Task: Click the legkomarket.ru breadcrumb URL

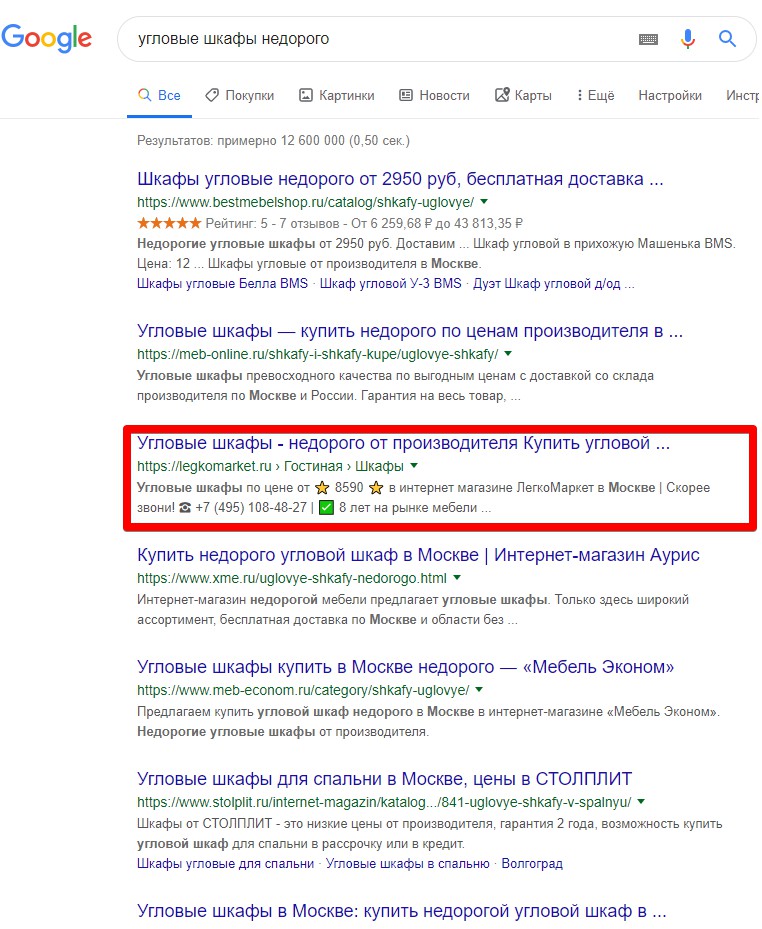Action: click(x=270, y=466)
